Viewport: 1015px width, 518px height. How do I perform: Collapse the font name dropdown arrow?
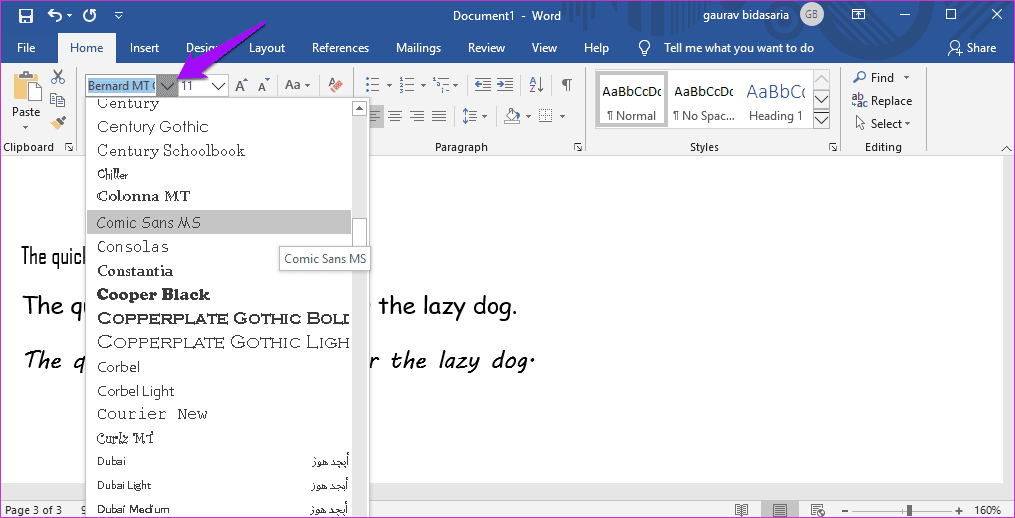tap(167, 85)
